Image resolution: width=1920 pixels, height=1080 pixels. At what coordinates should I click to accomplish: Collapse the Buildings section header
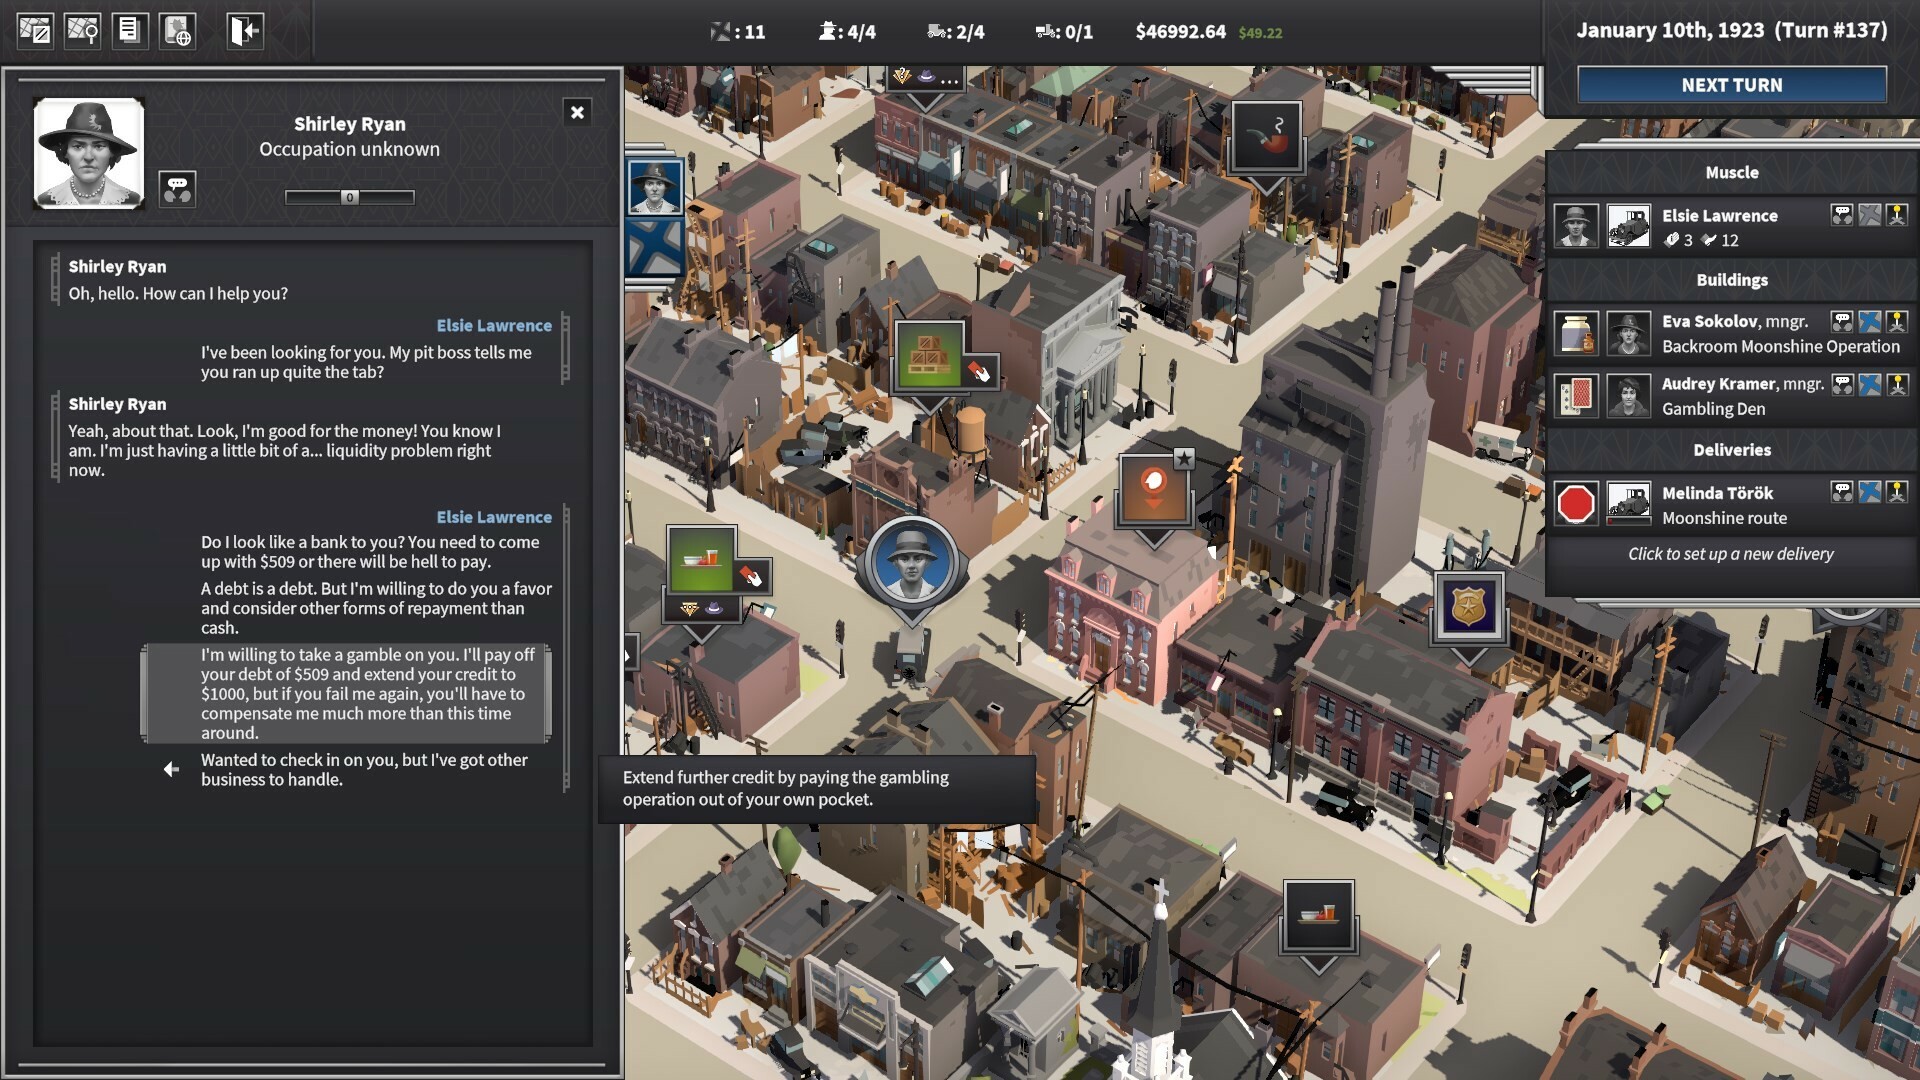coord(1733,280)
